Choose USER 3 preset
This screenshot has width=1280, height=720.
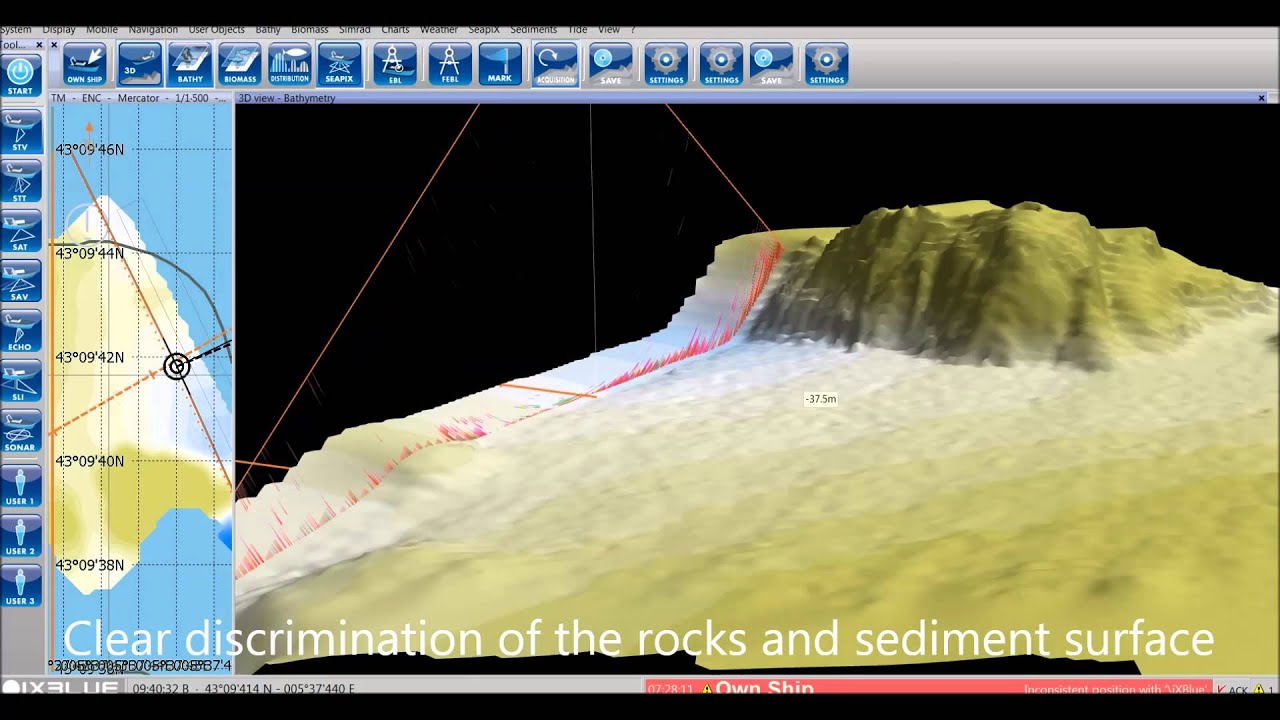20,586
